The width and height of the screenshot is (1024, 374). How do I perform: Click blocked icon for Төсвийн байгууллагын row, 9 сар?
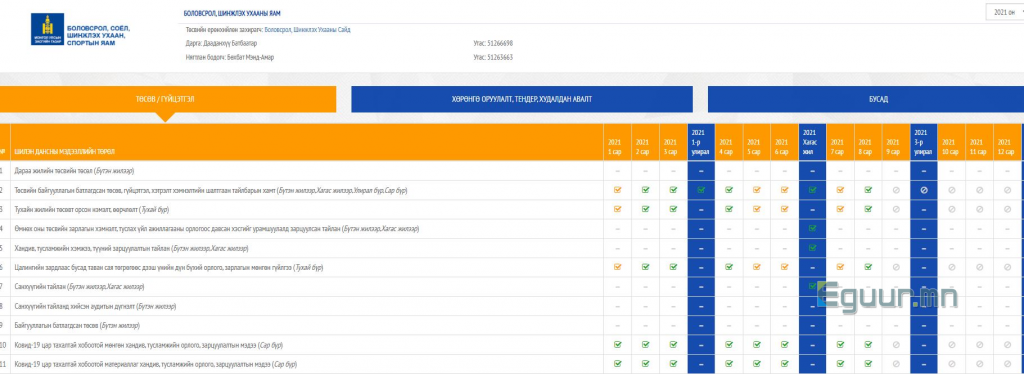[x=896, y=190]
